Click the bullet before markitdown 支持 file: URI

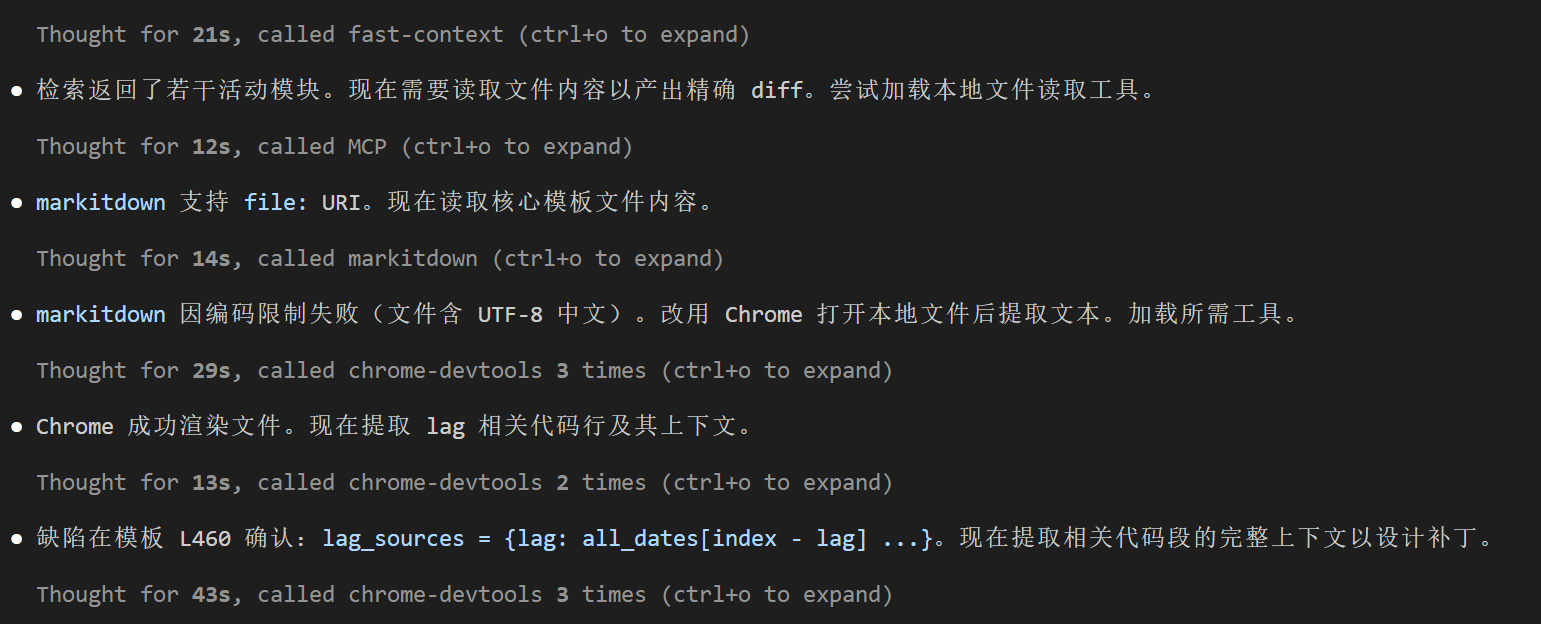point(17,203)
